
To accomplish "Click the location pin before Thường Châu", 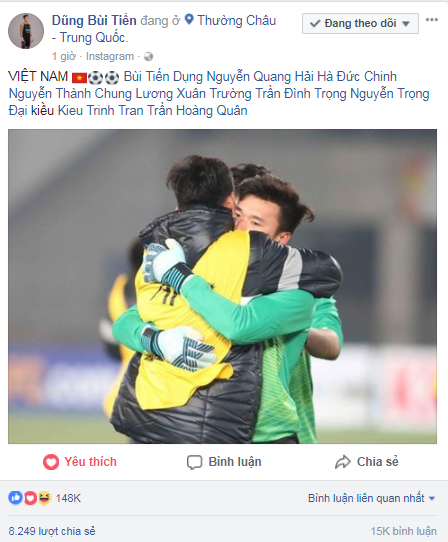I will [189, 19].
